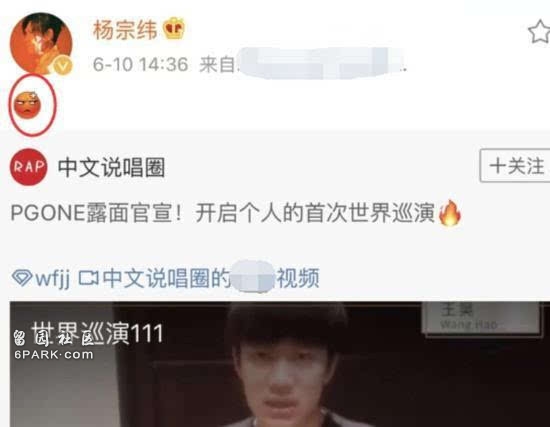Image resolution: width=550 pixels, height=427 pixels.
Task: Play the 世界巡演111 video thumbnail
Action: pyautogui.click(x=280, y=364)
